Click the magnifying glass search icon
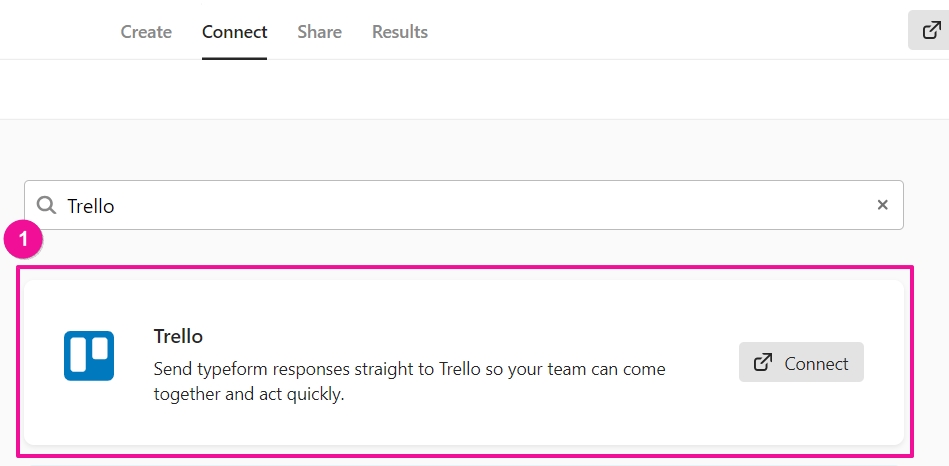 [46, 205]
